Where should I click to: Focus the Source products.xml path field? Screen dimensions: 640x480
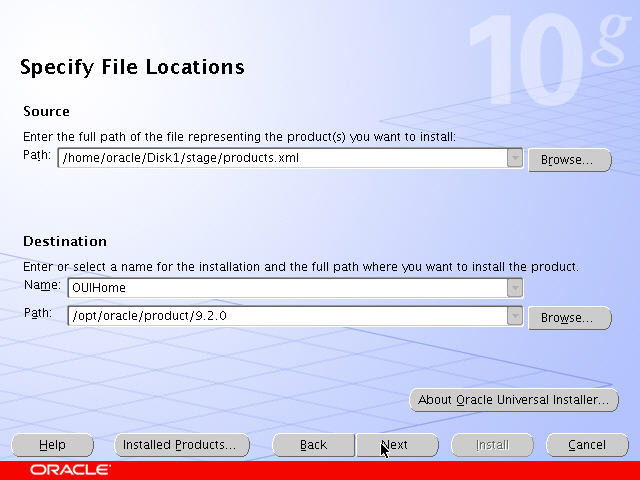(282, 158)
